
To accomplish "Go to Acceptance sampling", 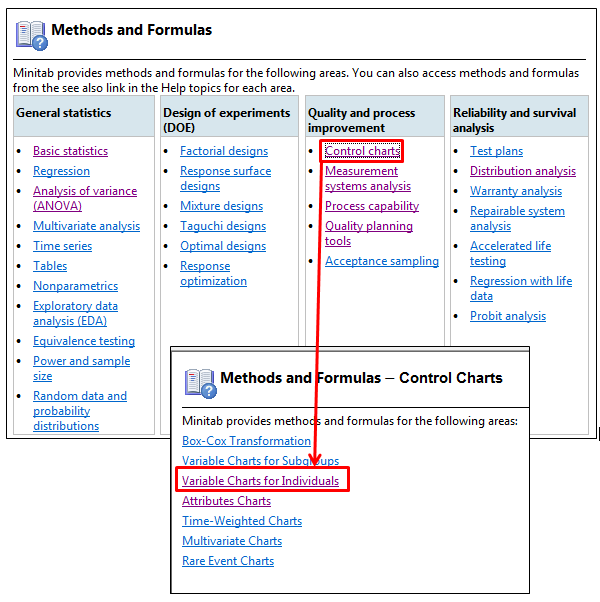I will [382, 261].
